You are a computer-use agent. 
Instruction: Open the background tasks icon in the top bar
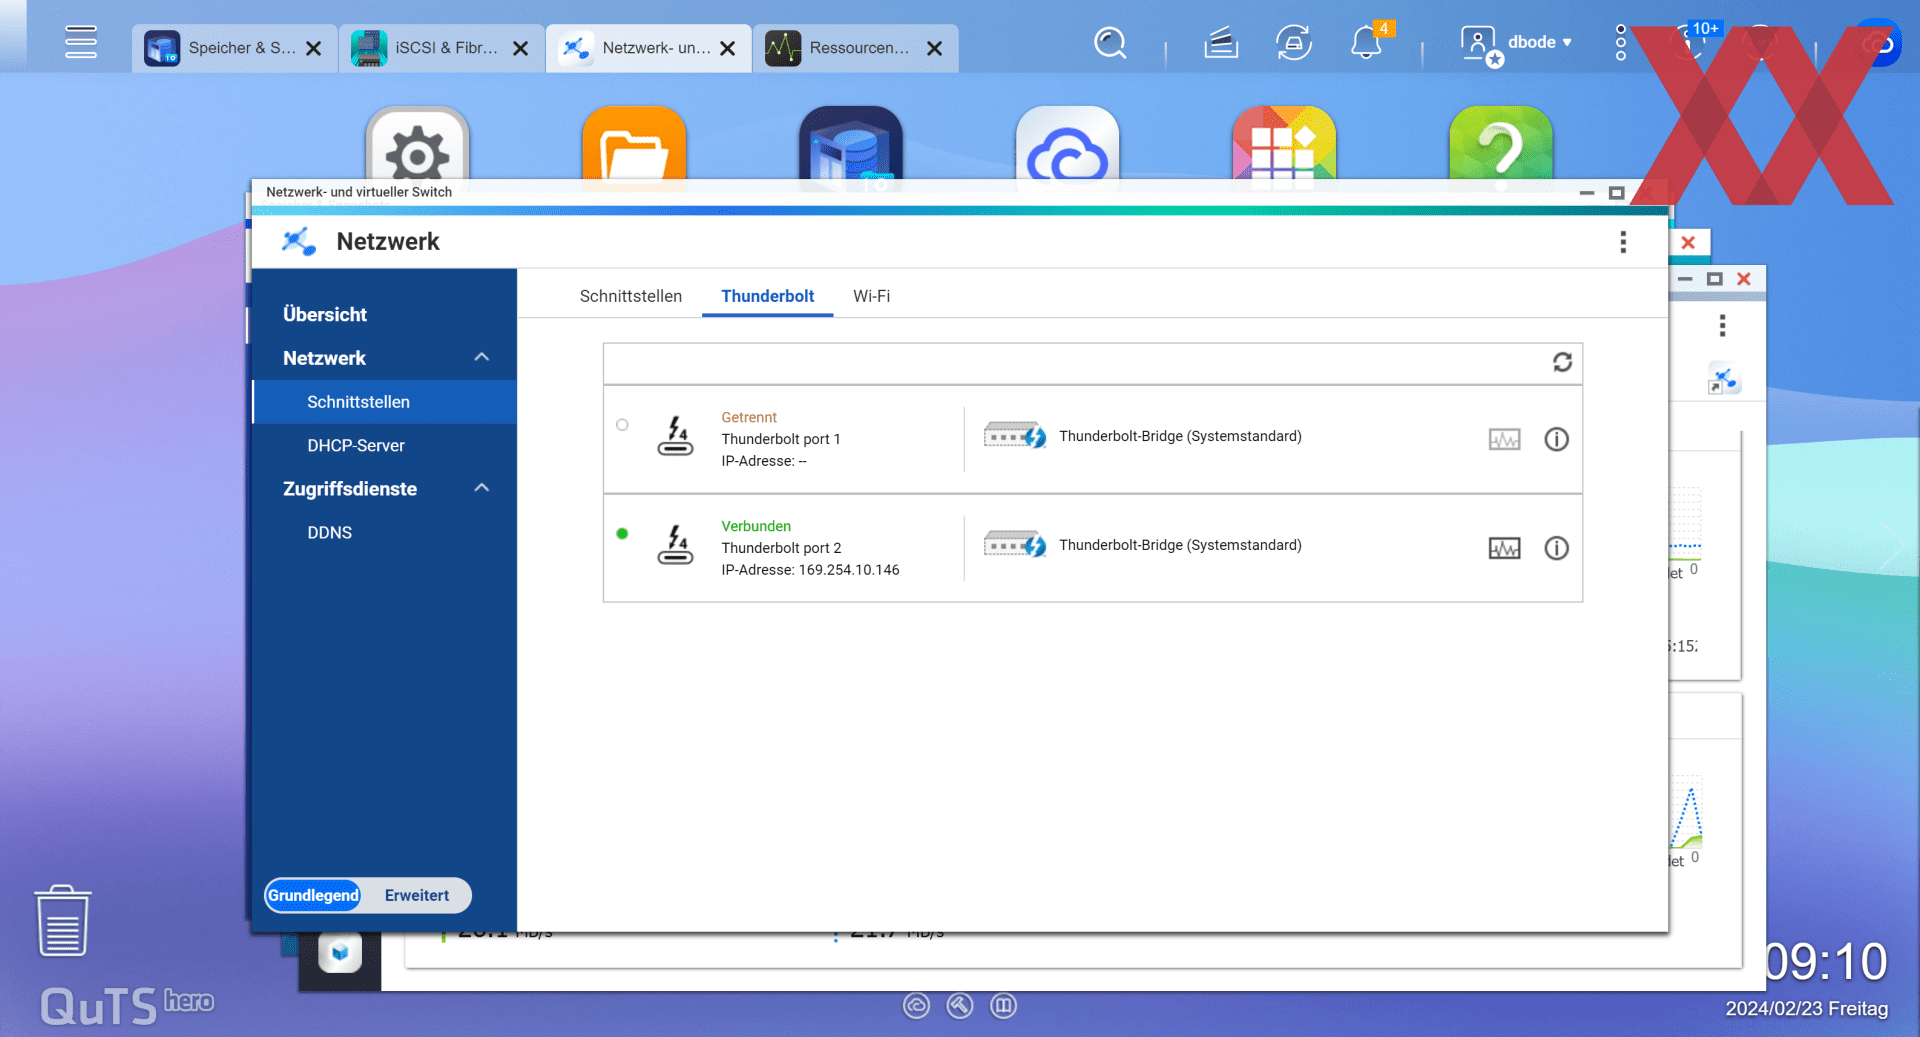click(x=1221, y=43)
